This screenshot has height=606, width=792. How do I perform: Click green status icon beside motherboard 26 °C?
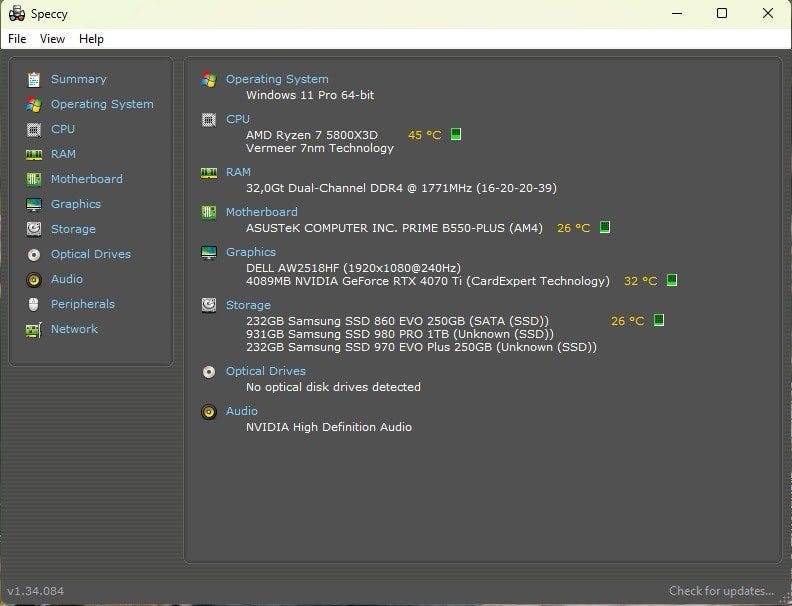(605, 227)
